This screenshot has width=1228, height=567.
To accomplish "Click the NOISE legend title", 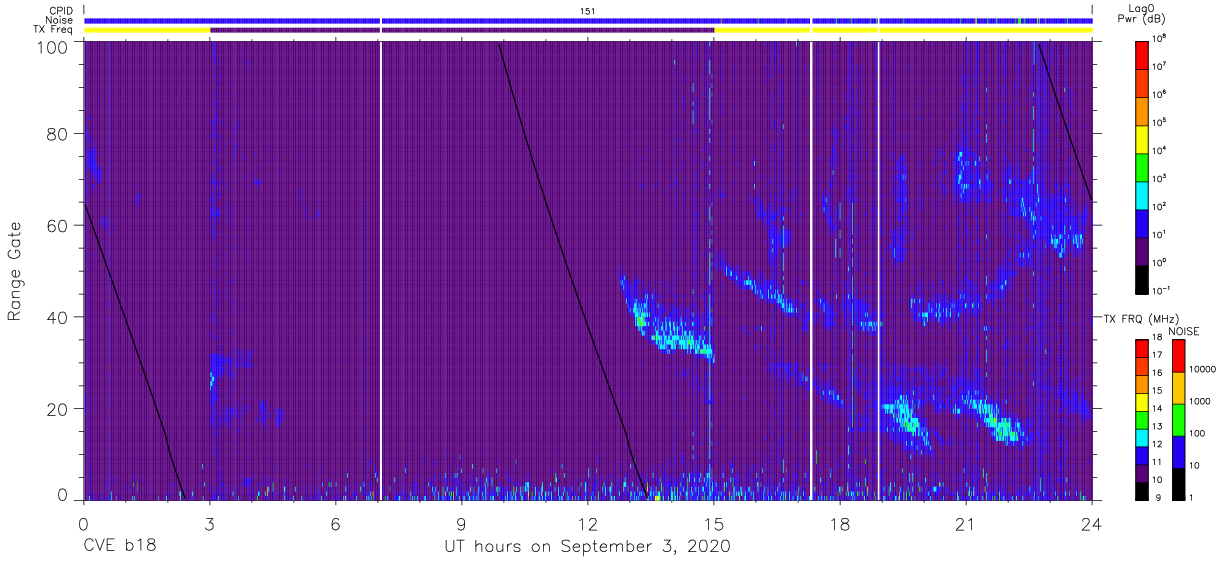I will 1185,330.
